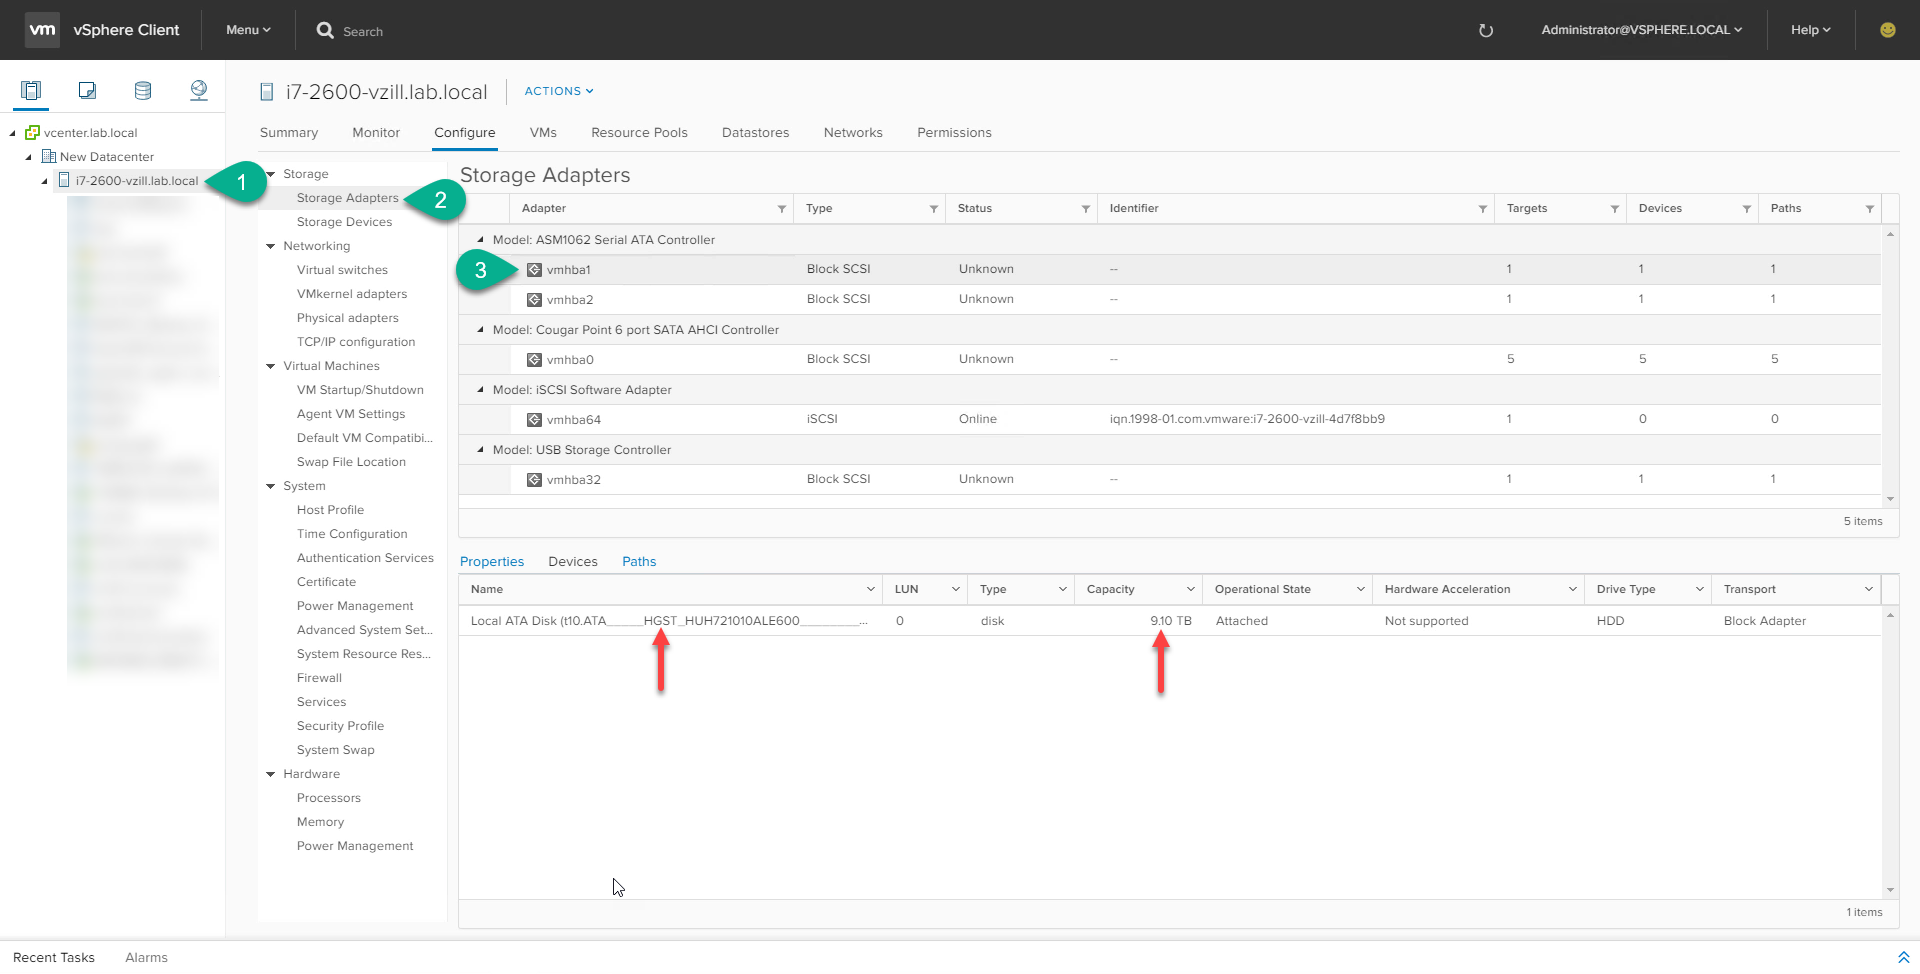The height and width of the screenshot is (974, 1920).
Task: Open the ACTIONS dropdown
Action: [x=559, y=91]
